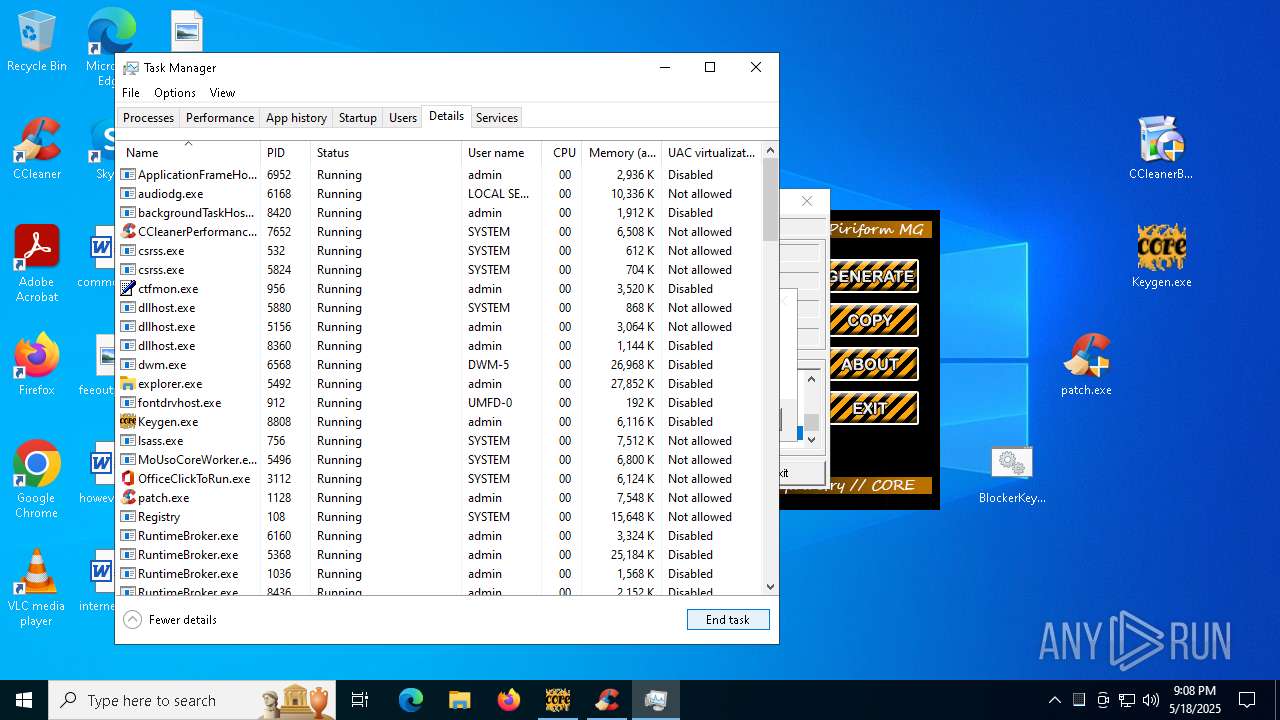
Task: Sort by CPU column header
Action: click(561, 153)
